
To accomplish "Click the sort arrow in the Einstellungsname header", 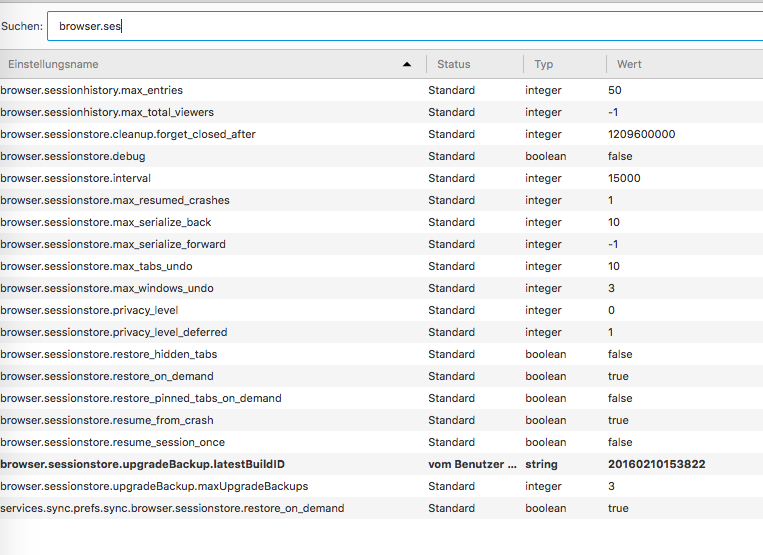I will [x=407, y=64].
